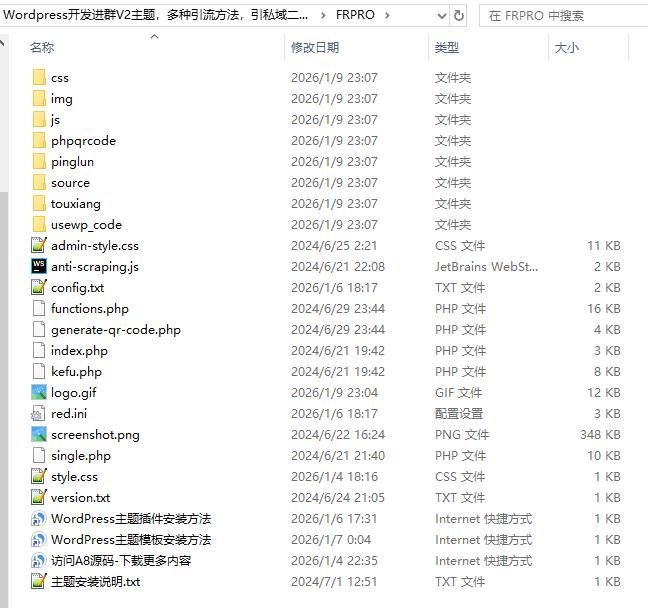The width and height of the screenshot is (648, 608).
Task: Click the logo.gif image icon
Action: tap(39, 392)
